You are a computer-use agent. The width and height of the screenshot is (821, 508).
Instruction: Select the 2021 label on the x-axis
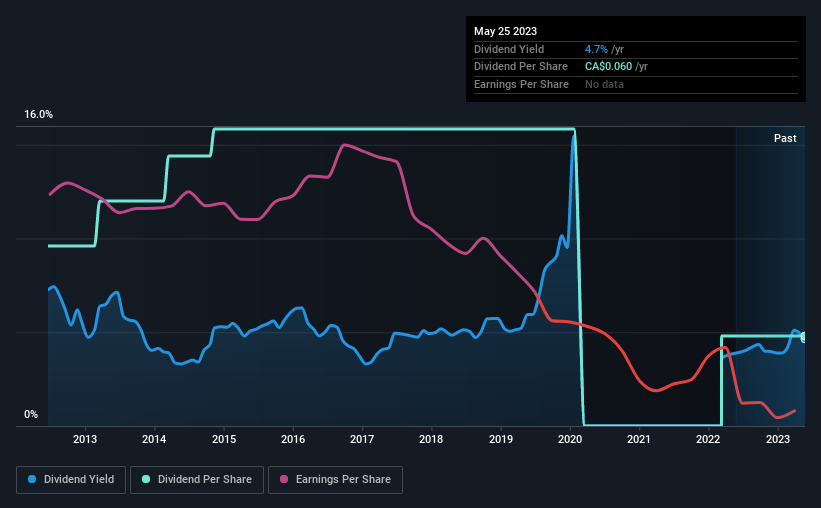[639, 439]
